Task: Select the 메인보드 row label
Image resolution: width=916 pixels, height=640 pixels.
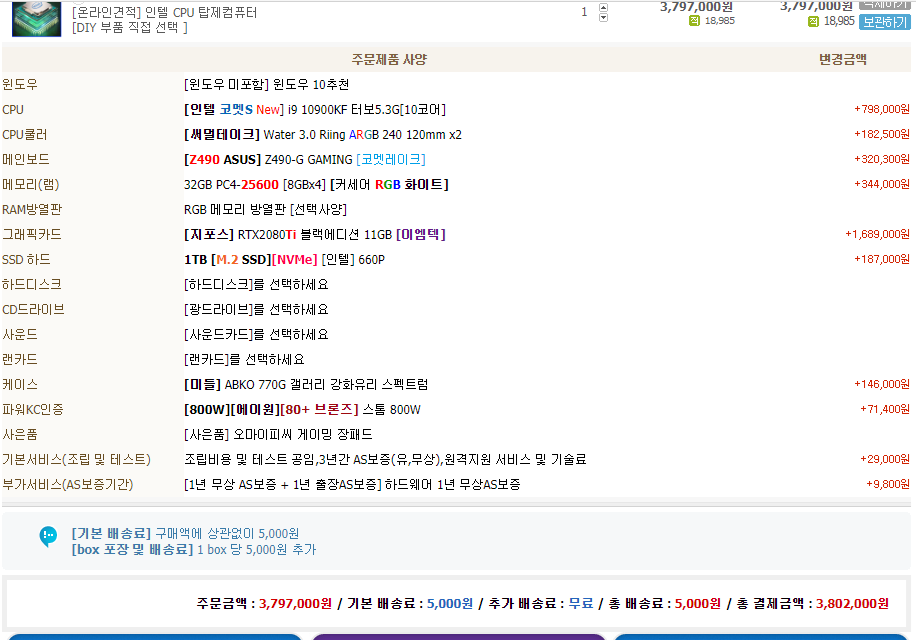Action: 26,159
